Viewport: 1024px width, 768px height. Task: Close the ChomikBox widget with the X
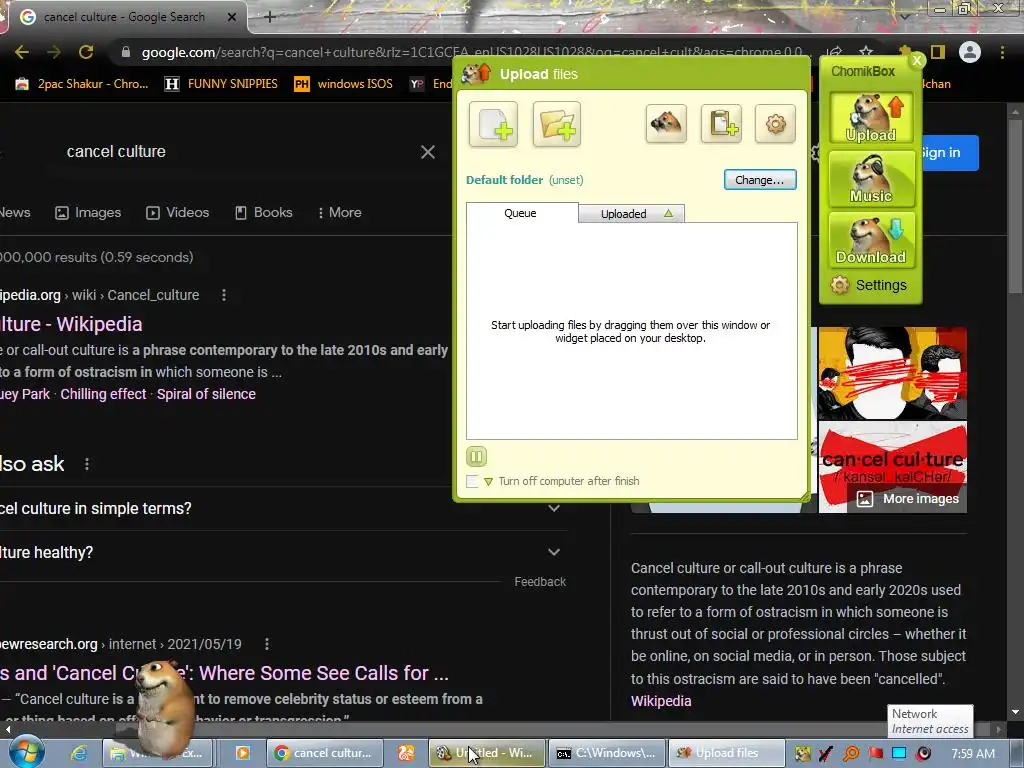pyautogui.click(x=917, y=60)
